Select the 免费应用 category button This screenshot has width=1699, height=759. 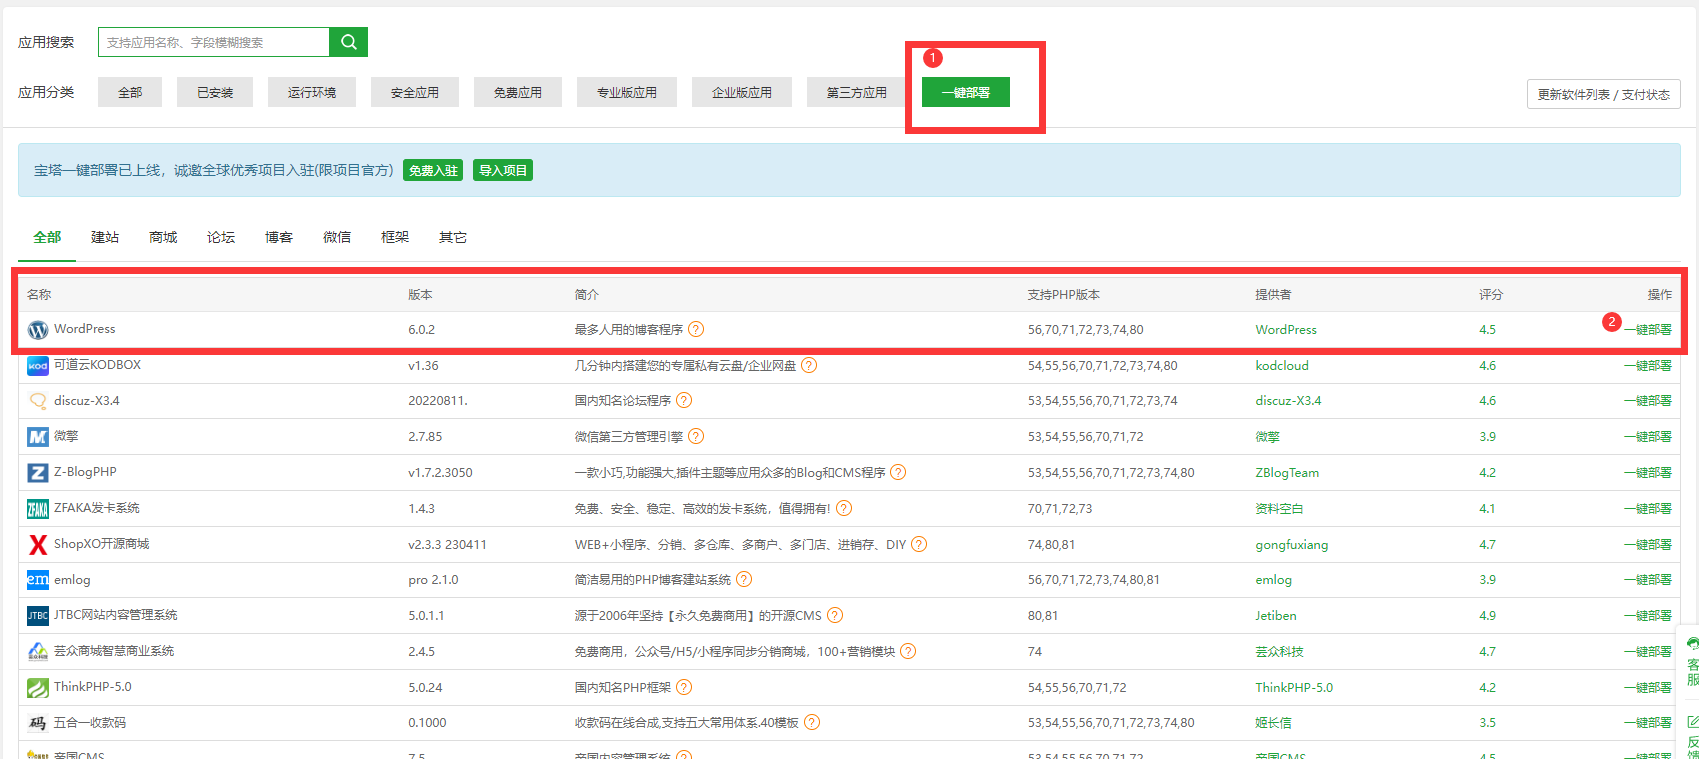518,92
